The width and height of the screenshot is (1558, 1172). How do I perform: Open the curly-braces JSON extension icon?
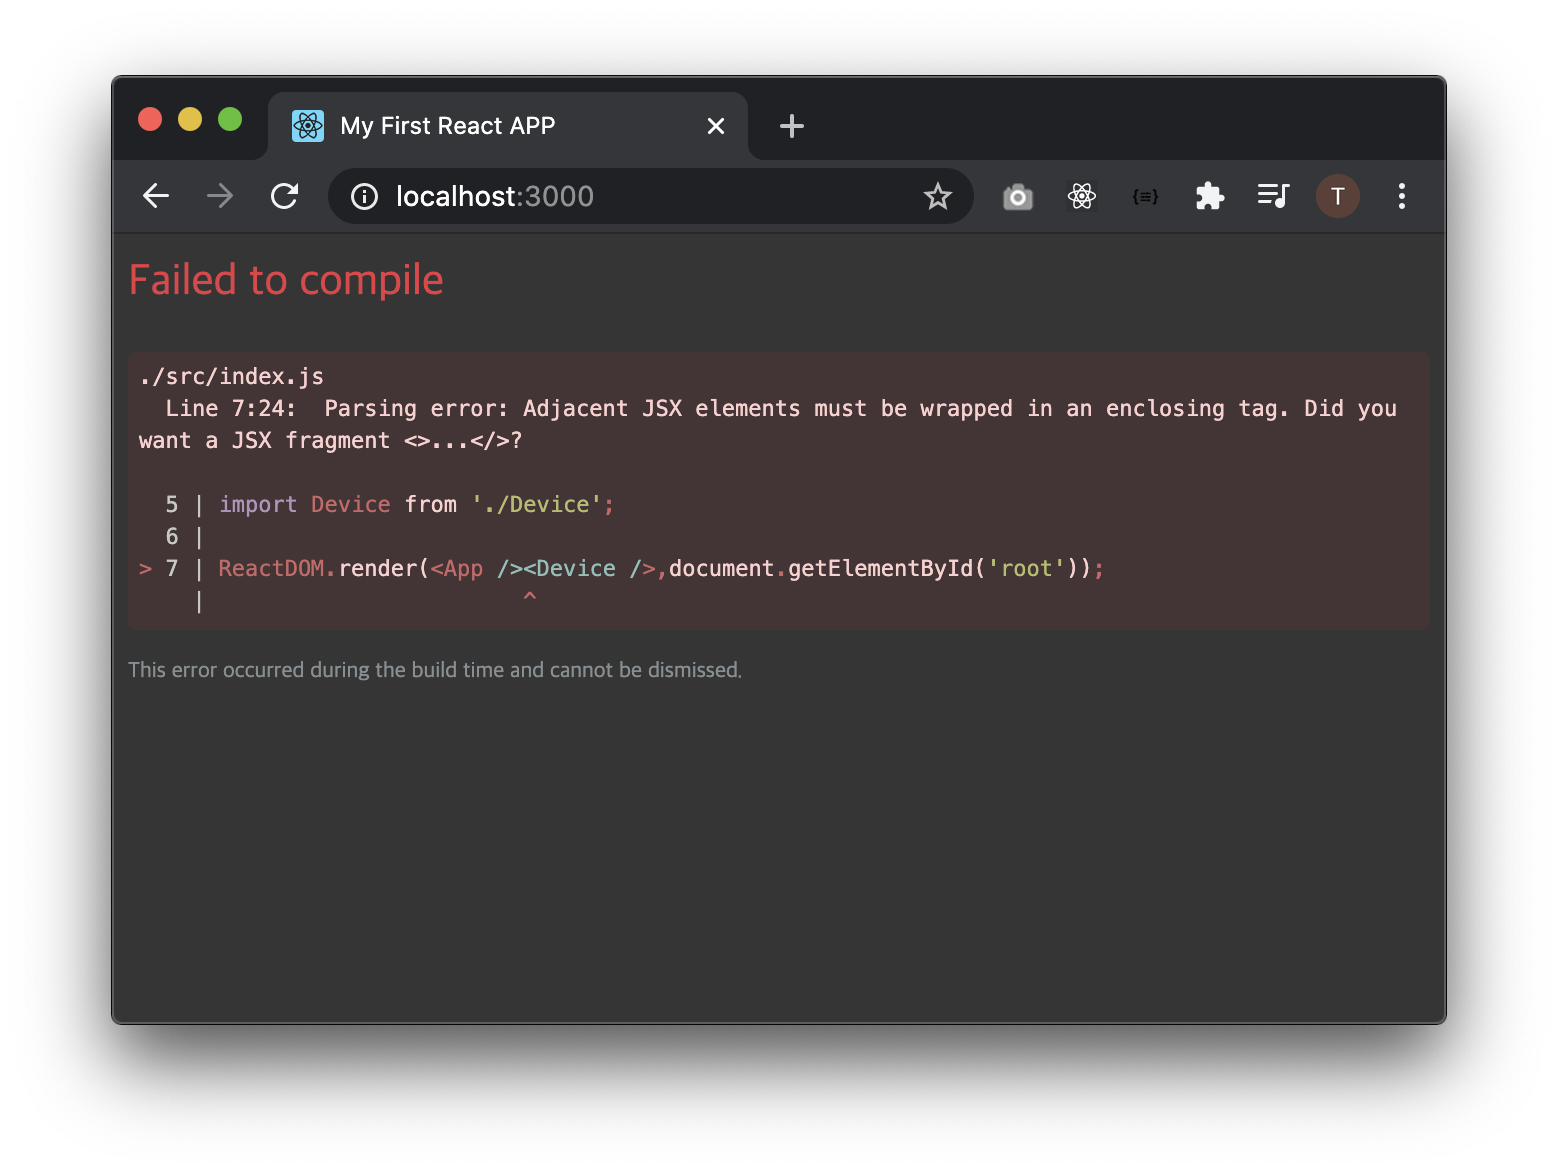point(1145,197)
